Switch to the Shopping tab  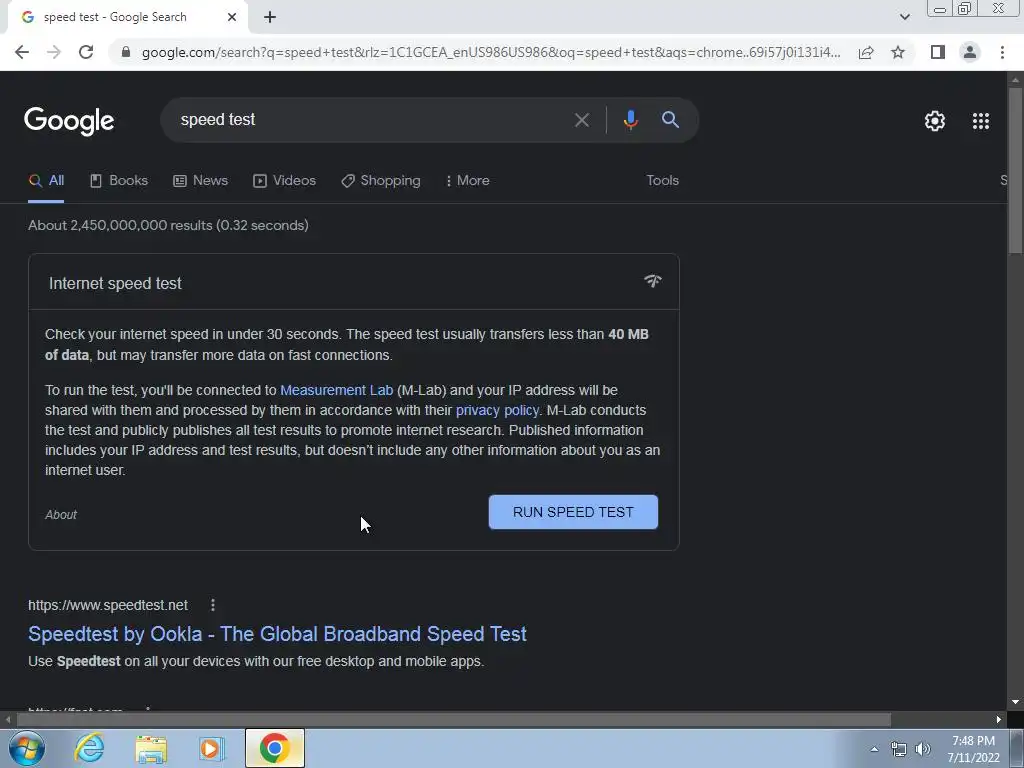point(381,181)
